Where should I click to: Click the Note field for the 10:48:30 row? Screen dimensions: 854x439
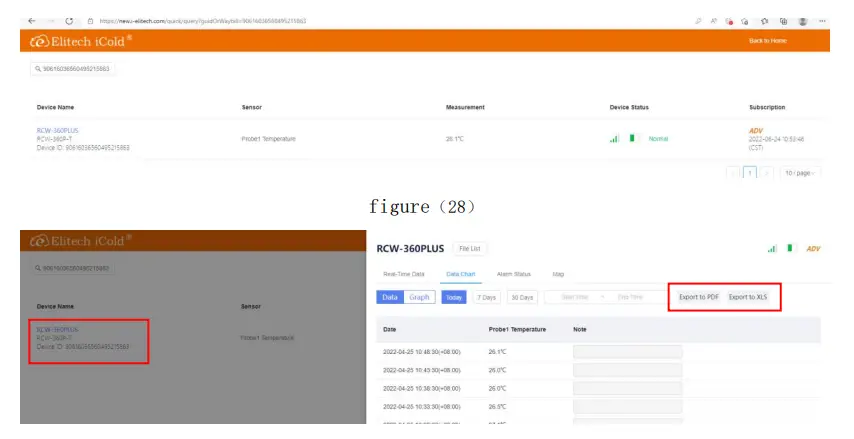(x=627, y=352)
